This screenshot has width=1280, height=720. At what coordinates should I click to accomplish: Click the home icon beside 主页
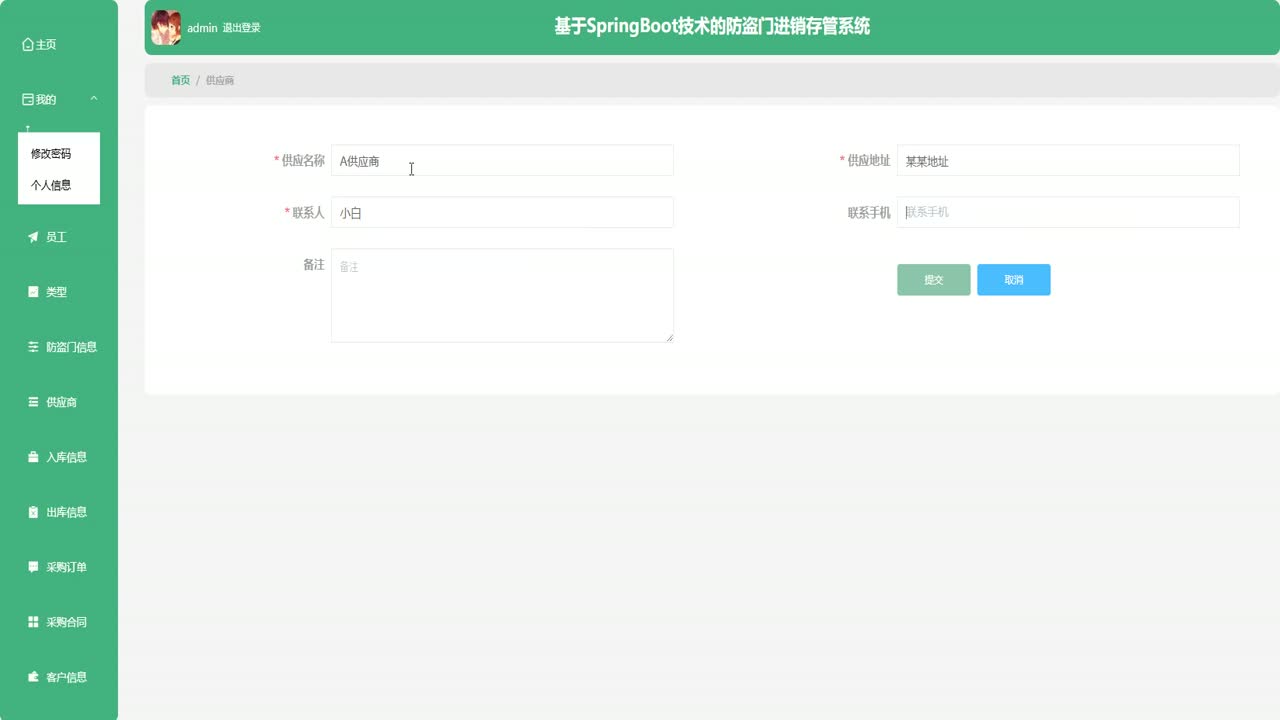point(28,44)
